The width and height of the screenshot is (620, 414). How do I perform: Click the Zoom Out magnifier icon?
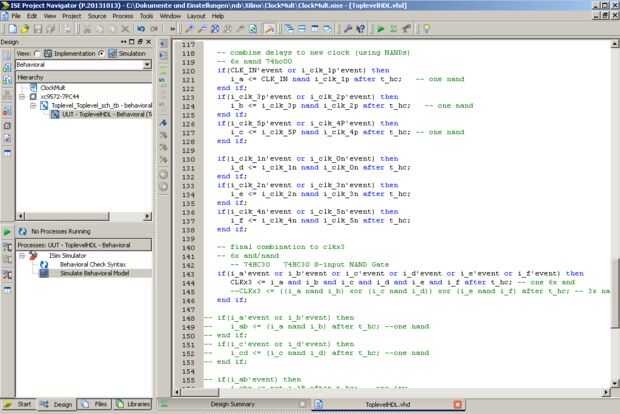pyautogui.click(x=202, y=29)
